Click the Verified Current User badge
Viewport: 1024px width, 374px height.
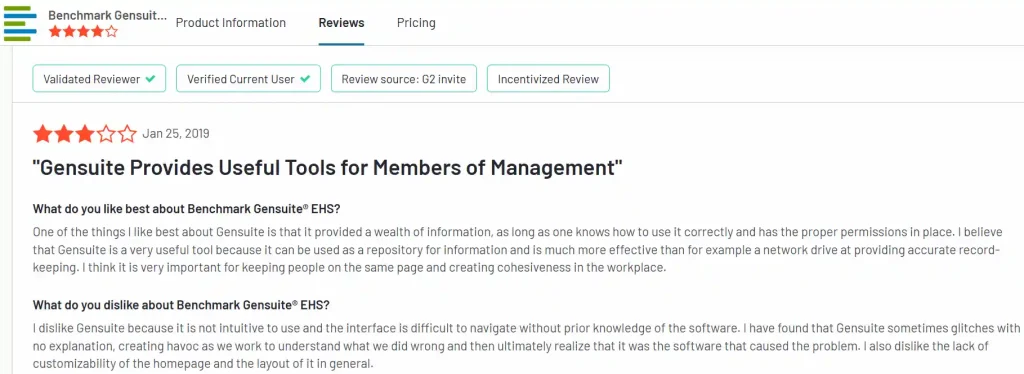click(249, 79)
